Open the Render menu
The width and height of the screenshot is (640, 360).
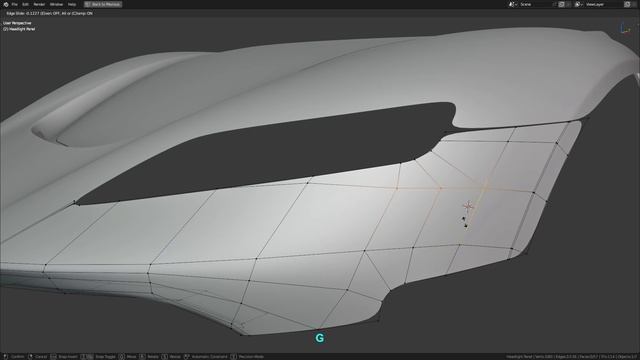click(x=39, y=4)
